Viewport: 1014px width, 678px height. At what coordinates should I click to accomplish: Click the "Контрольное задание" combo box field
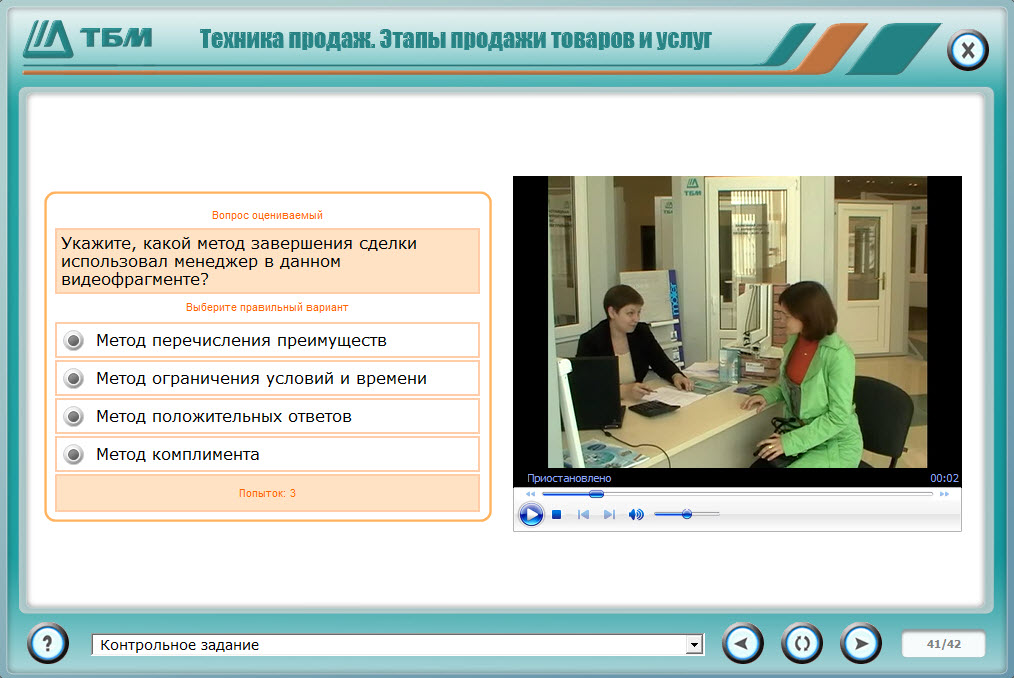click(x=397, y=644)
